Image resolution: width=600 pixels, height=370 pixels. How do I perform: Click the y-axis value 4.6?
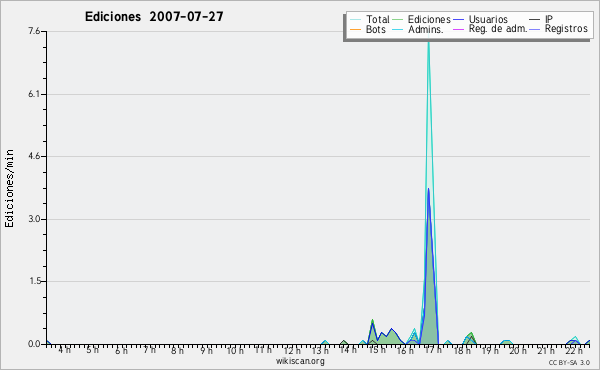tap(34, 156)
